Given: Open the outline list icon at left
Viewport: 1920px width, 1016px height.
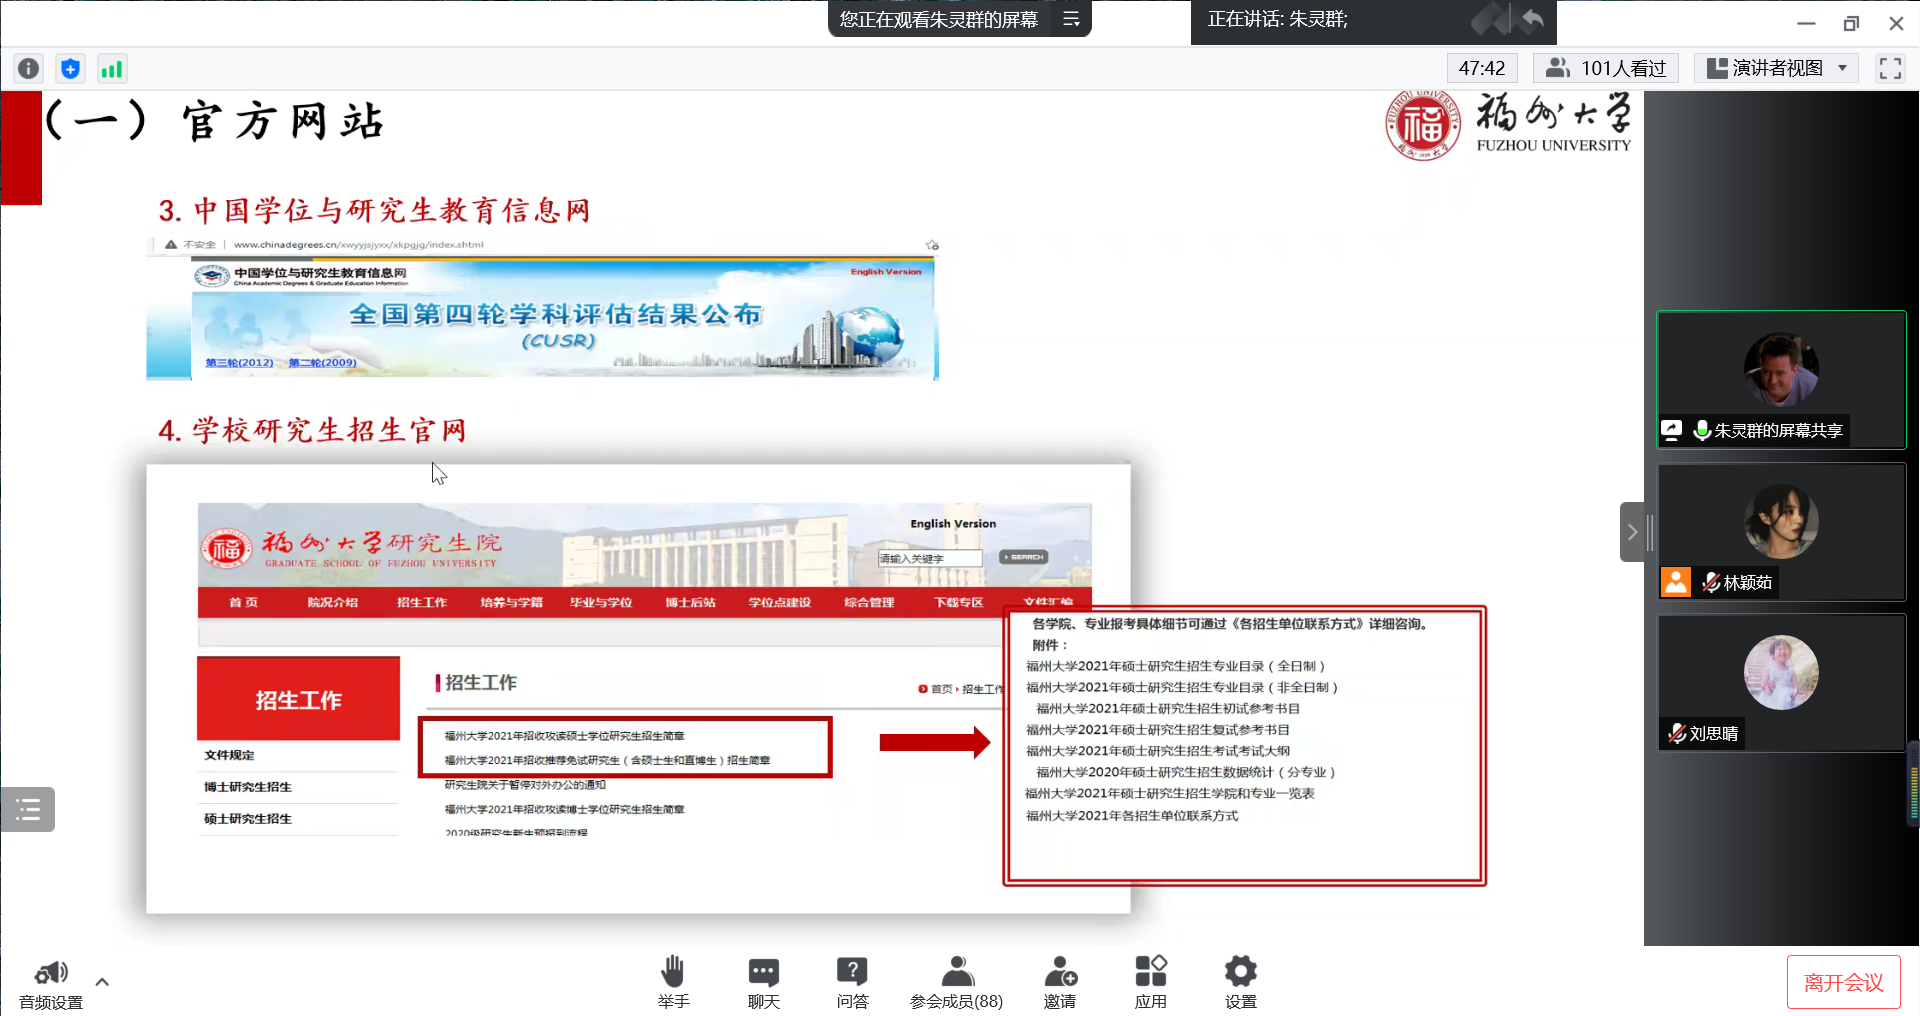Looking at the screenshot, I should (28, 810).
